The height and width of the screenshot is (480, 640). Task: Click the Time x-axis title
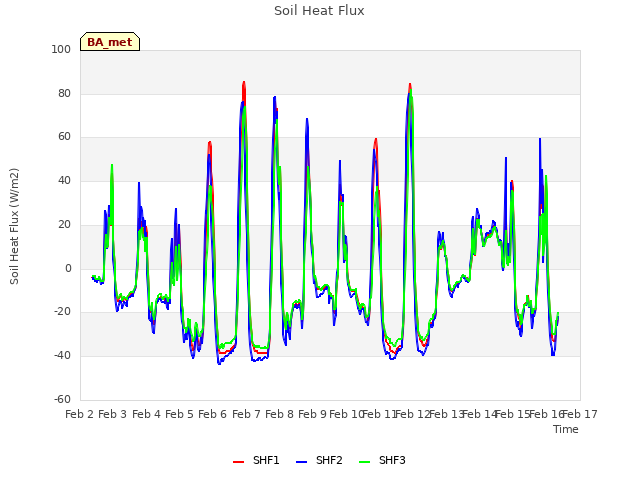point(566,429)
